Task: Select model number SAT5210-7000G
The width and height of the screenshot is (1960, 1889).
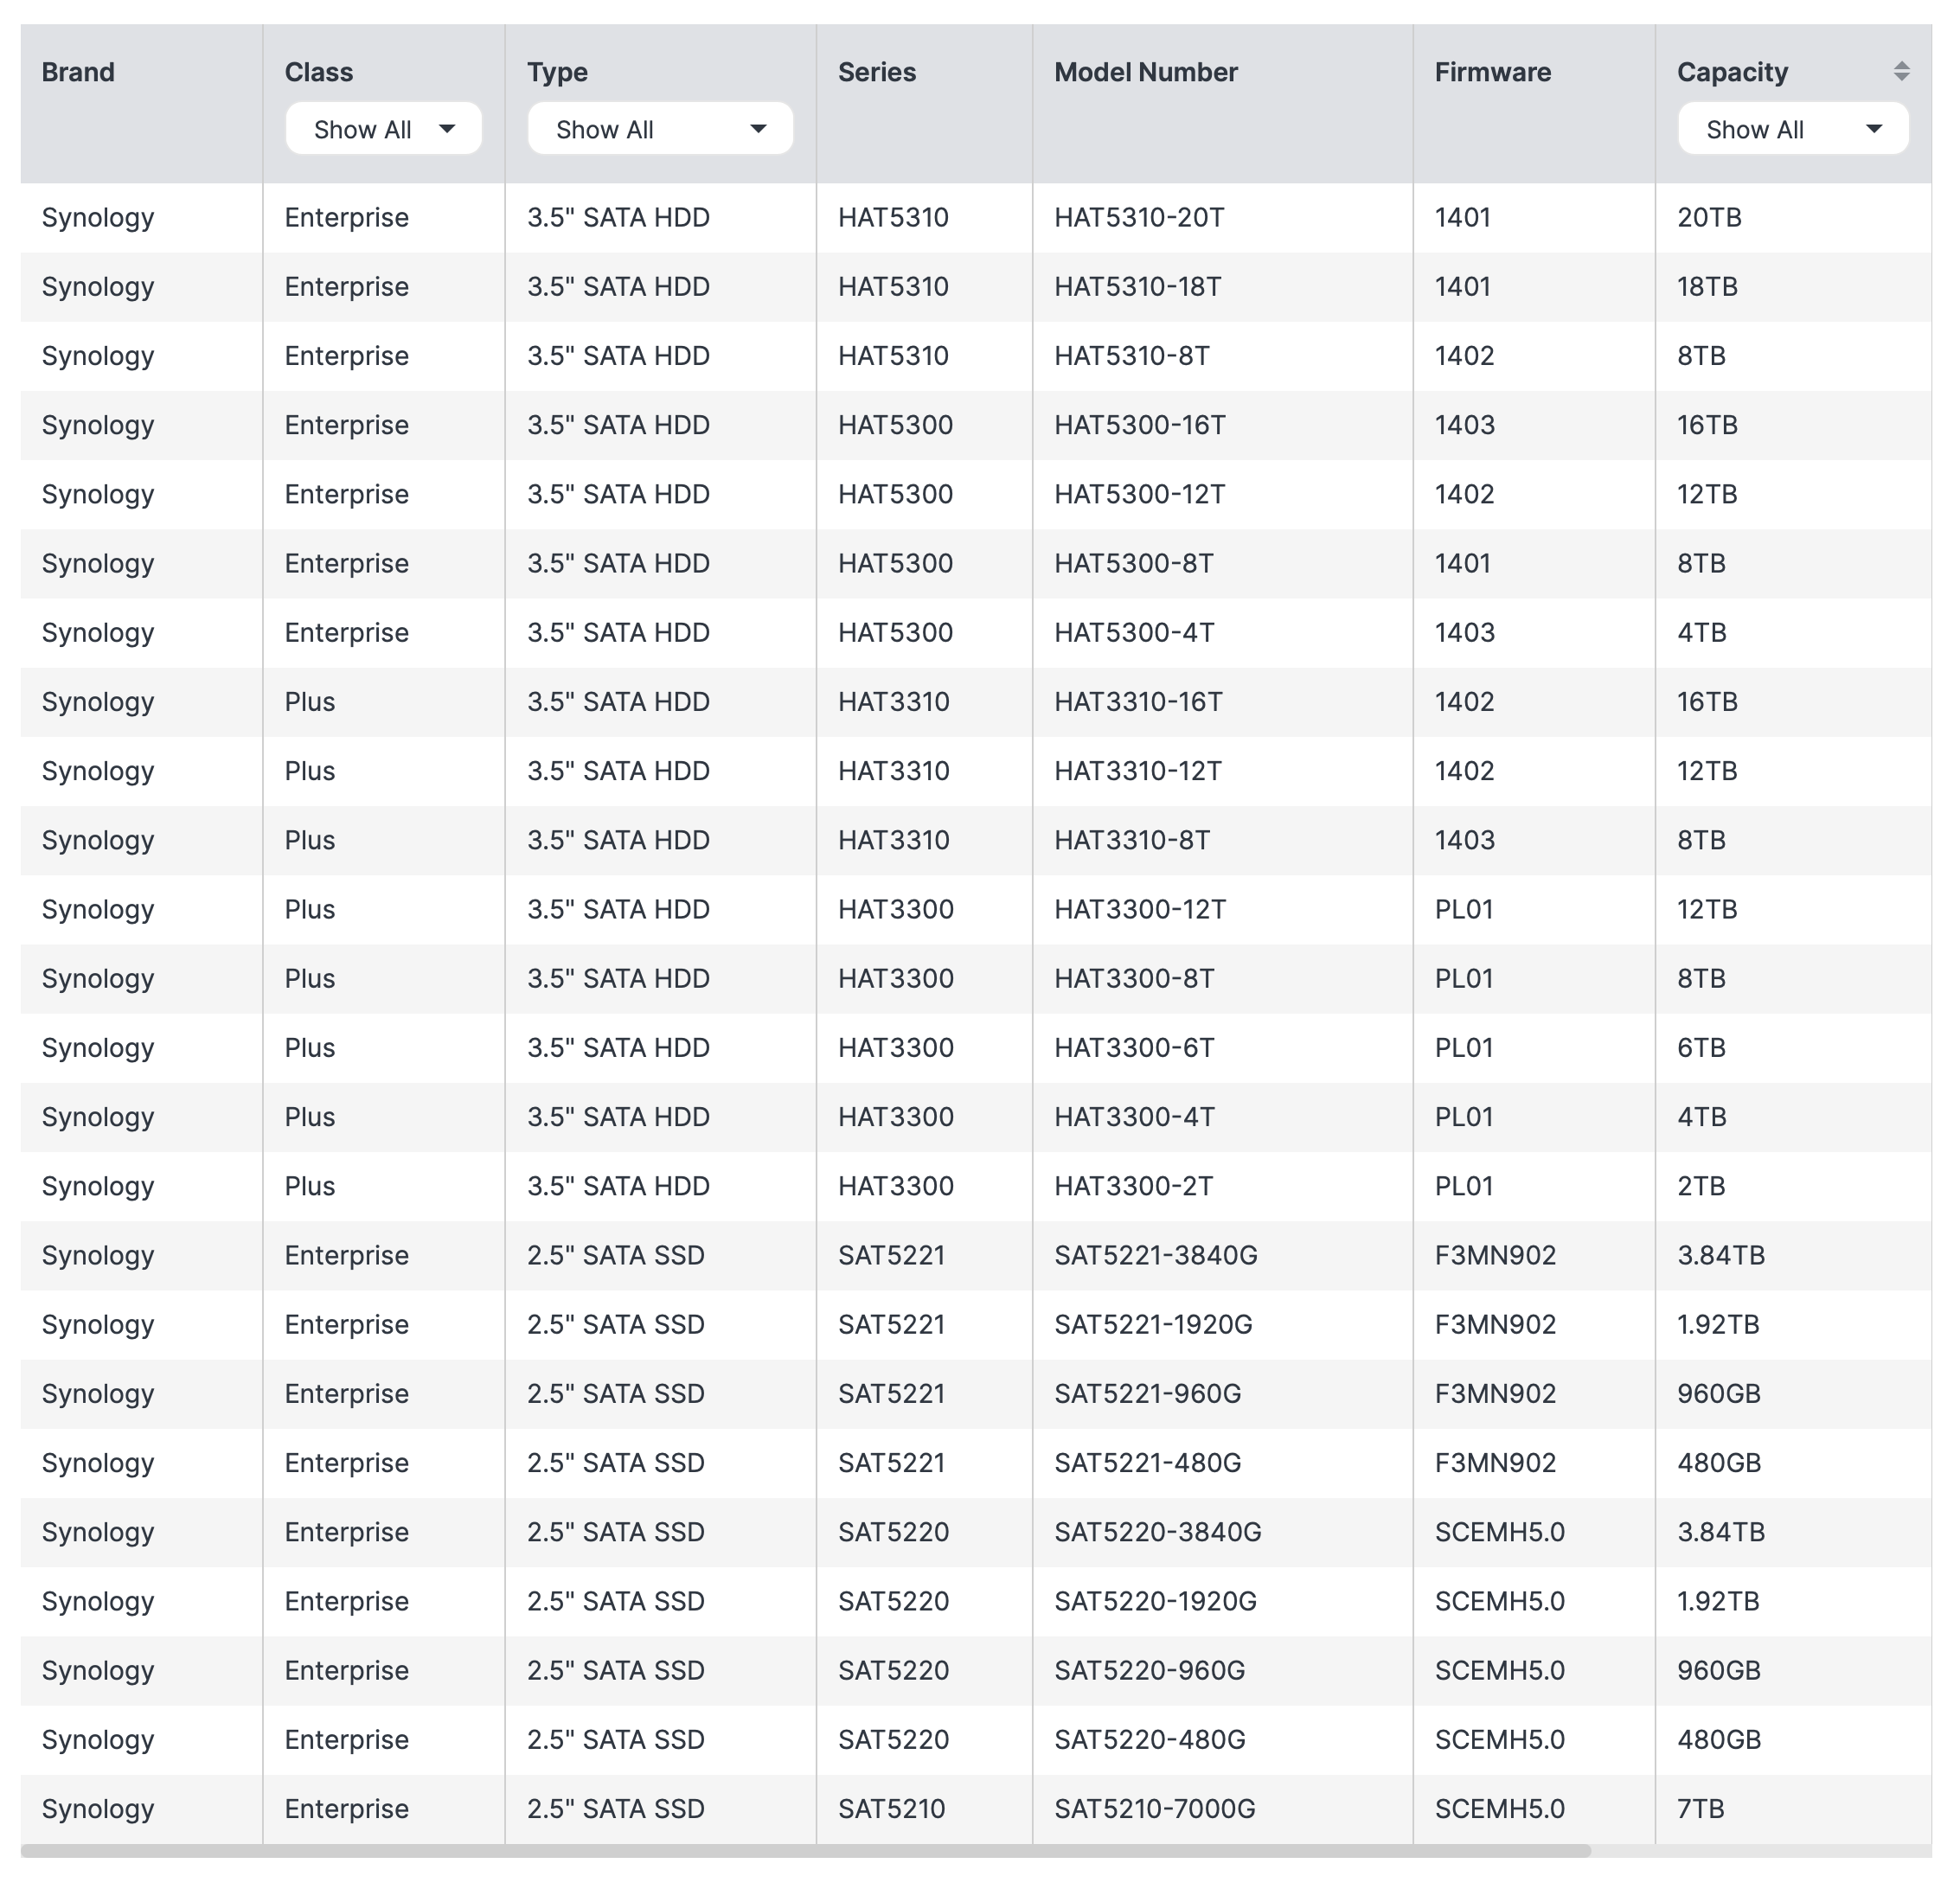Action: point(1154,1809)
